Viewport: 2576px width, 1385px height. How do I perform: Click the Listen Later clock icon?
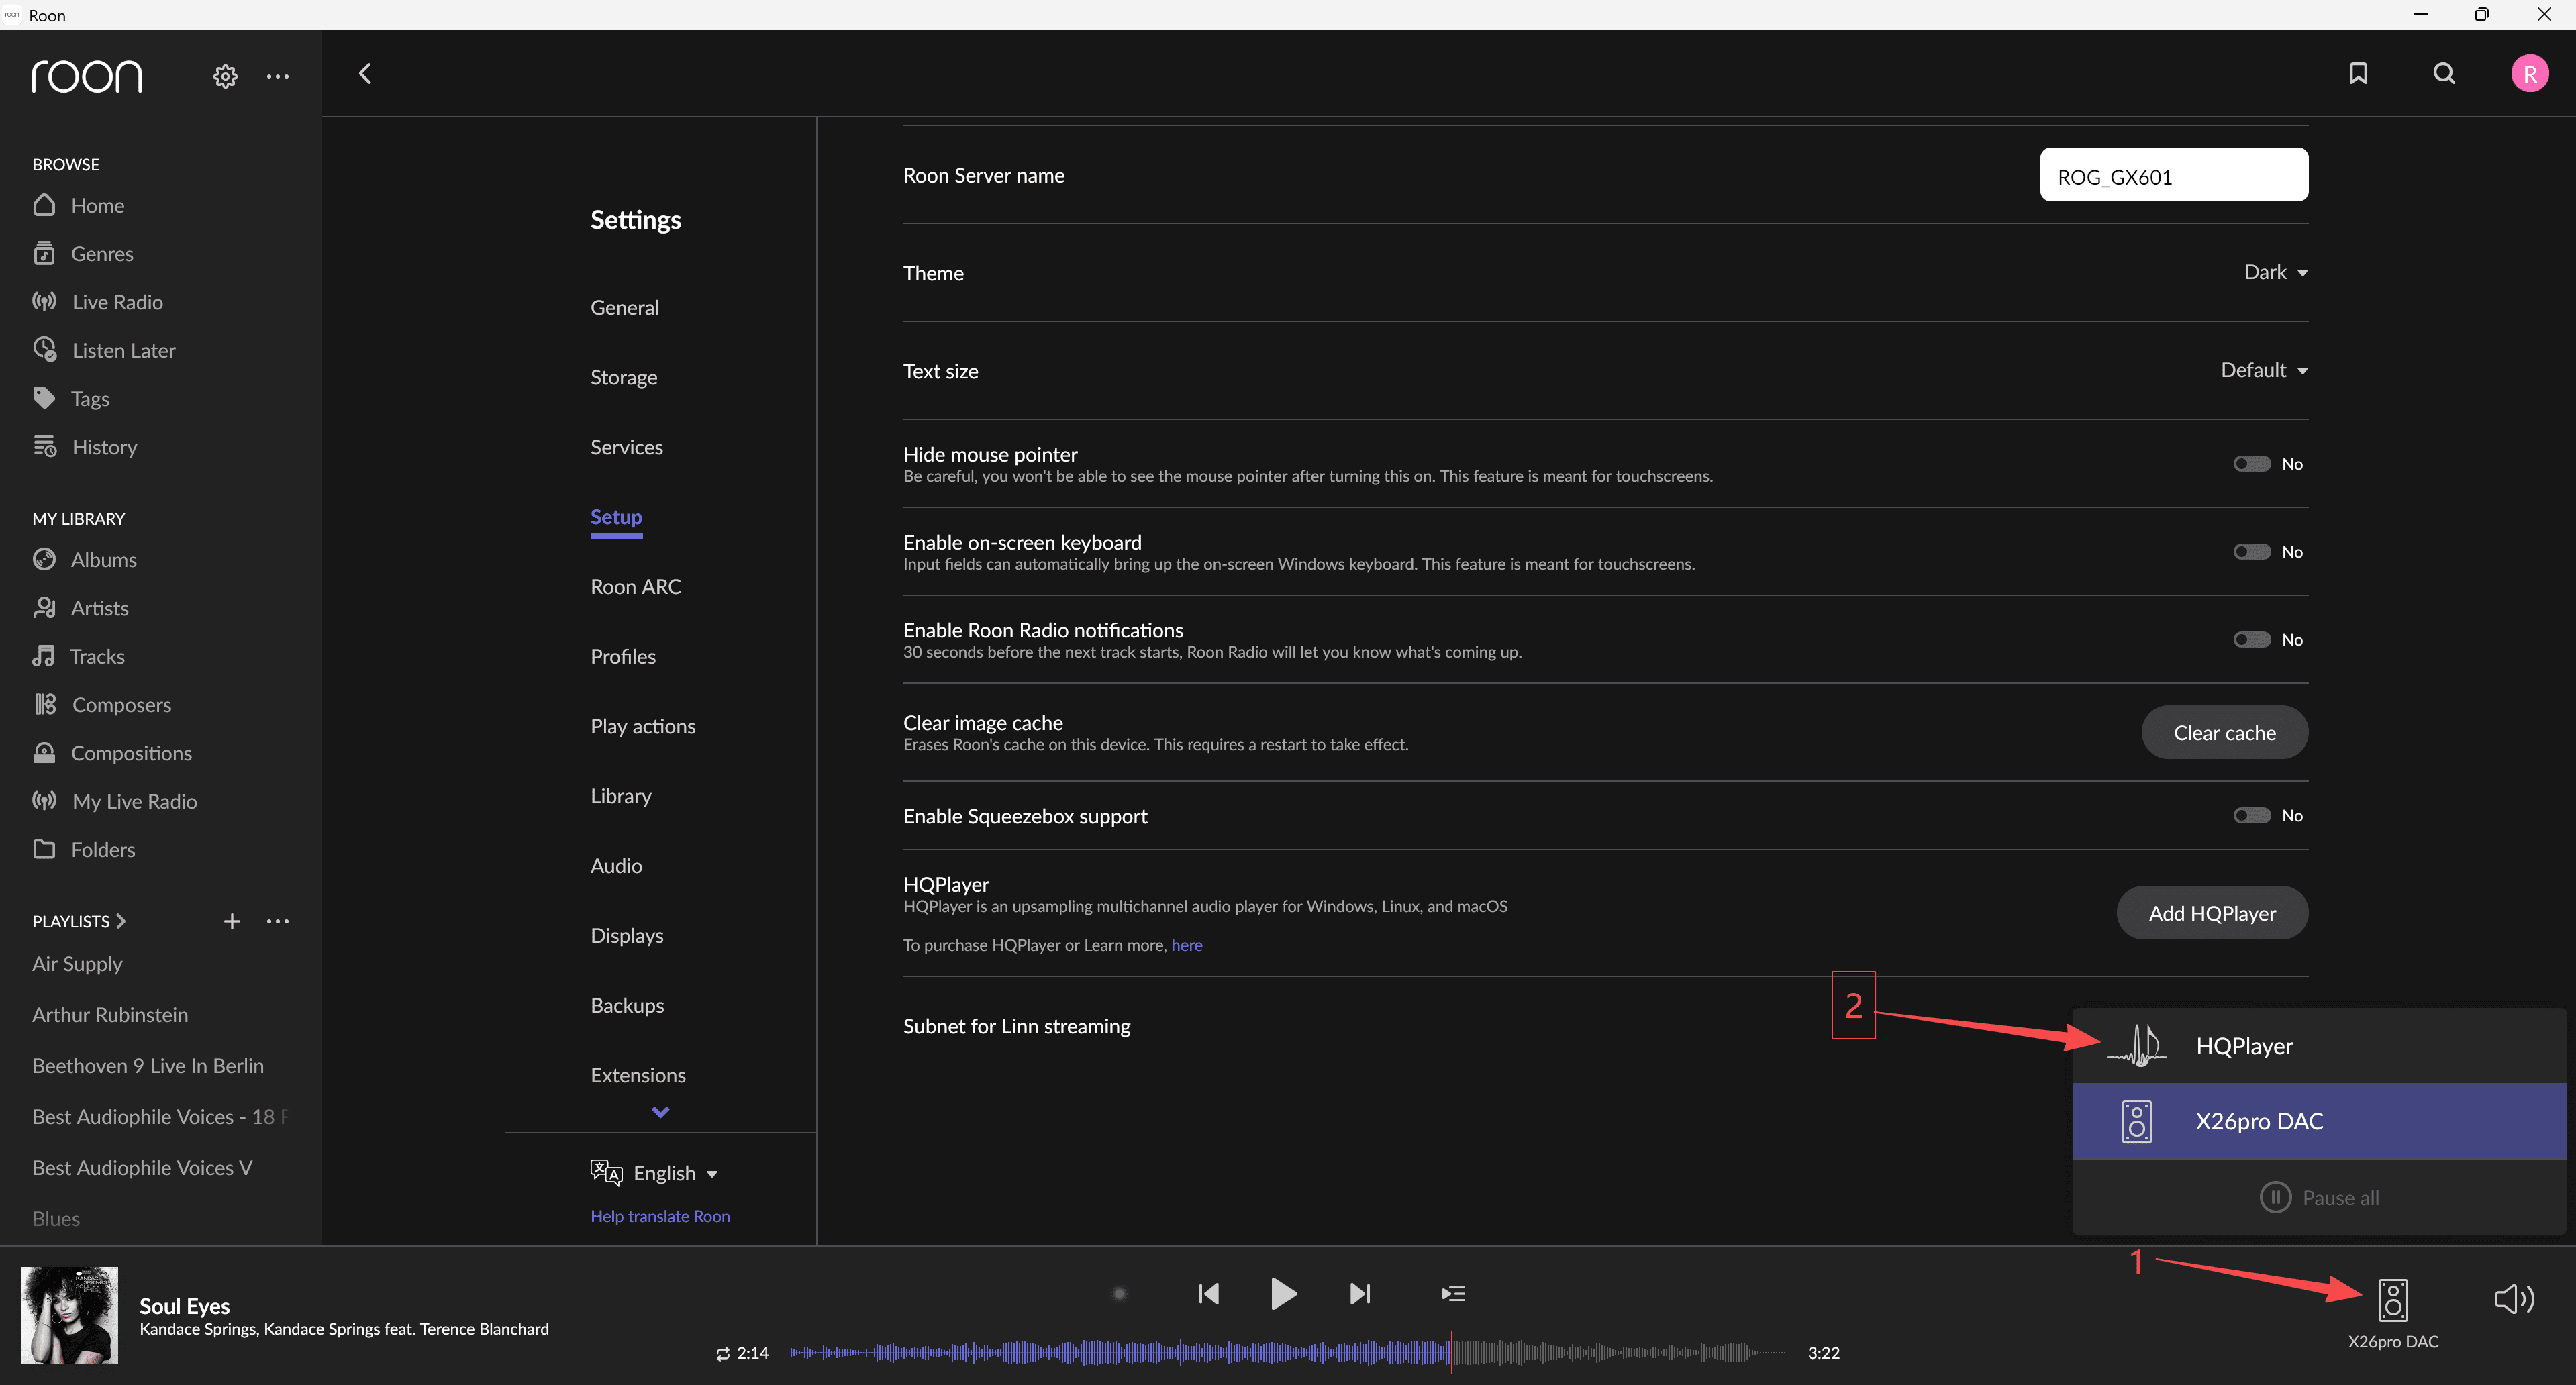point(45,349)
